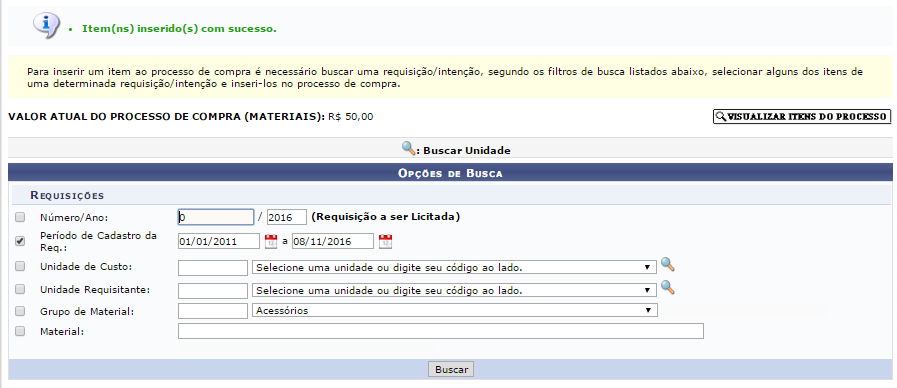
Task: Search unit via Unidade de Custo magnifier
Action: pyautogui.click(x=667, y=264)
